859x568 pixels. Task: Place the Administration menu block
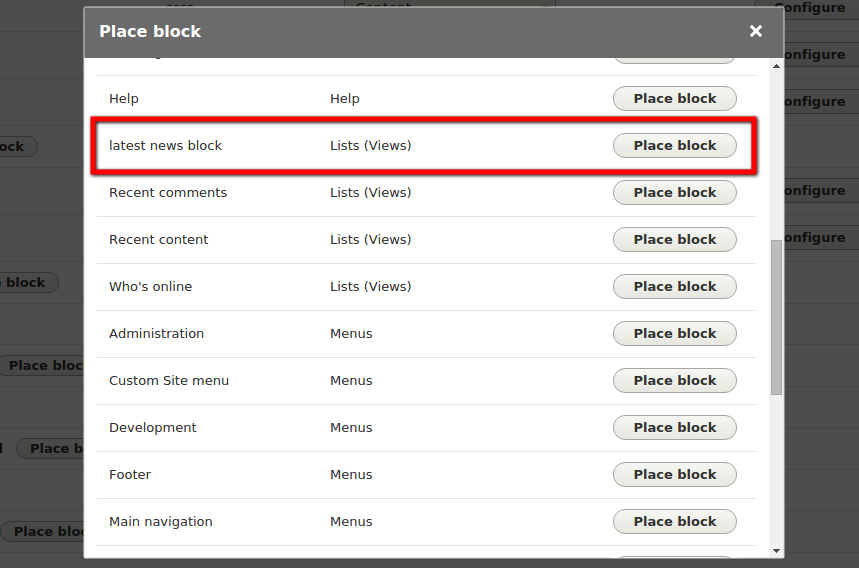674,334
